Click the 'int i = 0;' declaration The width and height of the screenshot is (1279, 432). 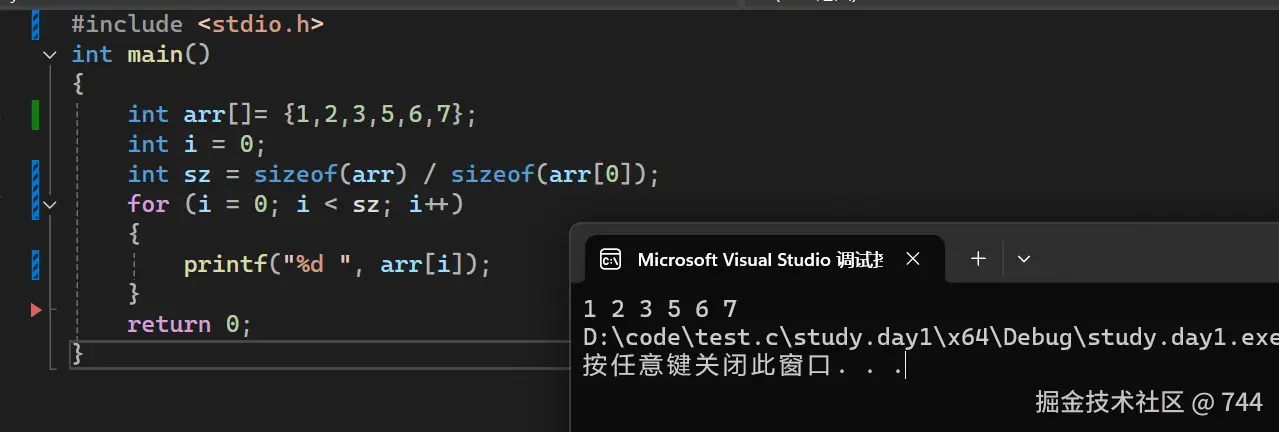197,145
